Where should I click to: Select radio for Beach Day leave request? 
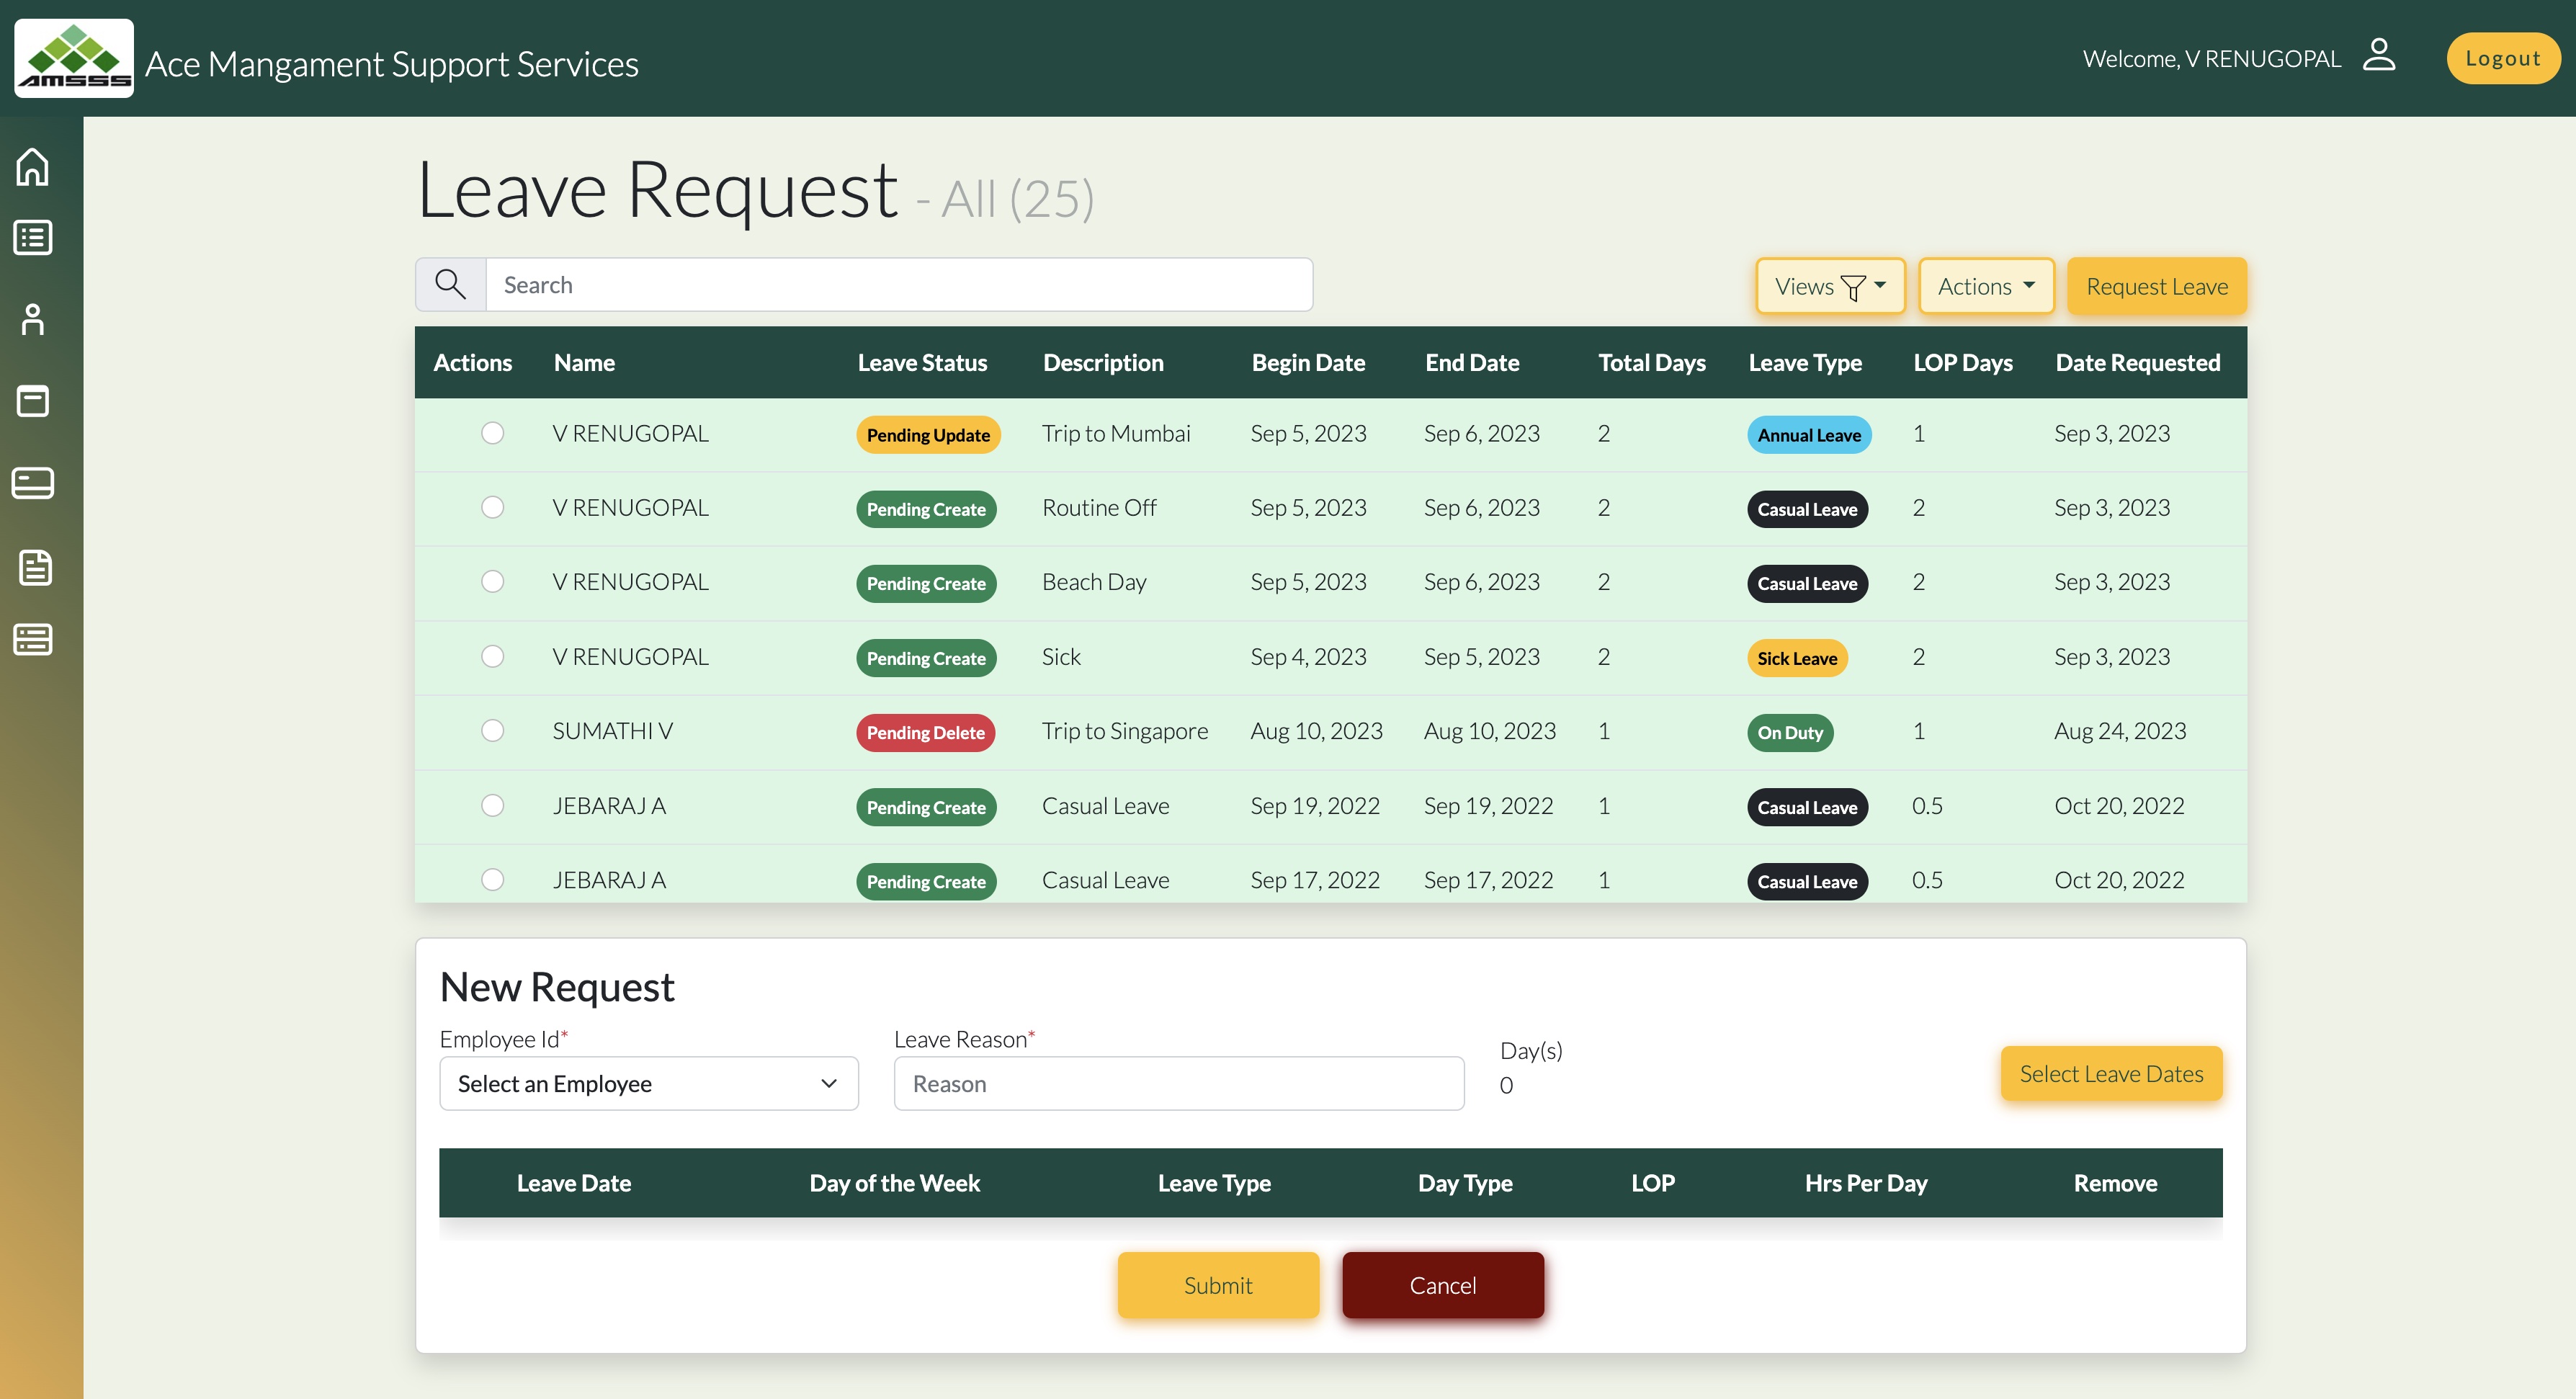pos(492,582)
